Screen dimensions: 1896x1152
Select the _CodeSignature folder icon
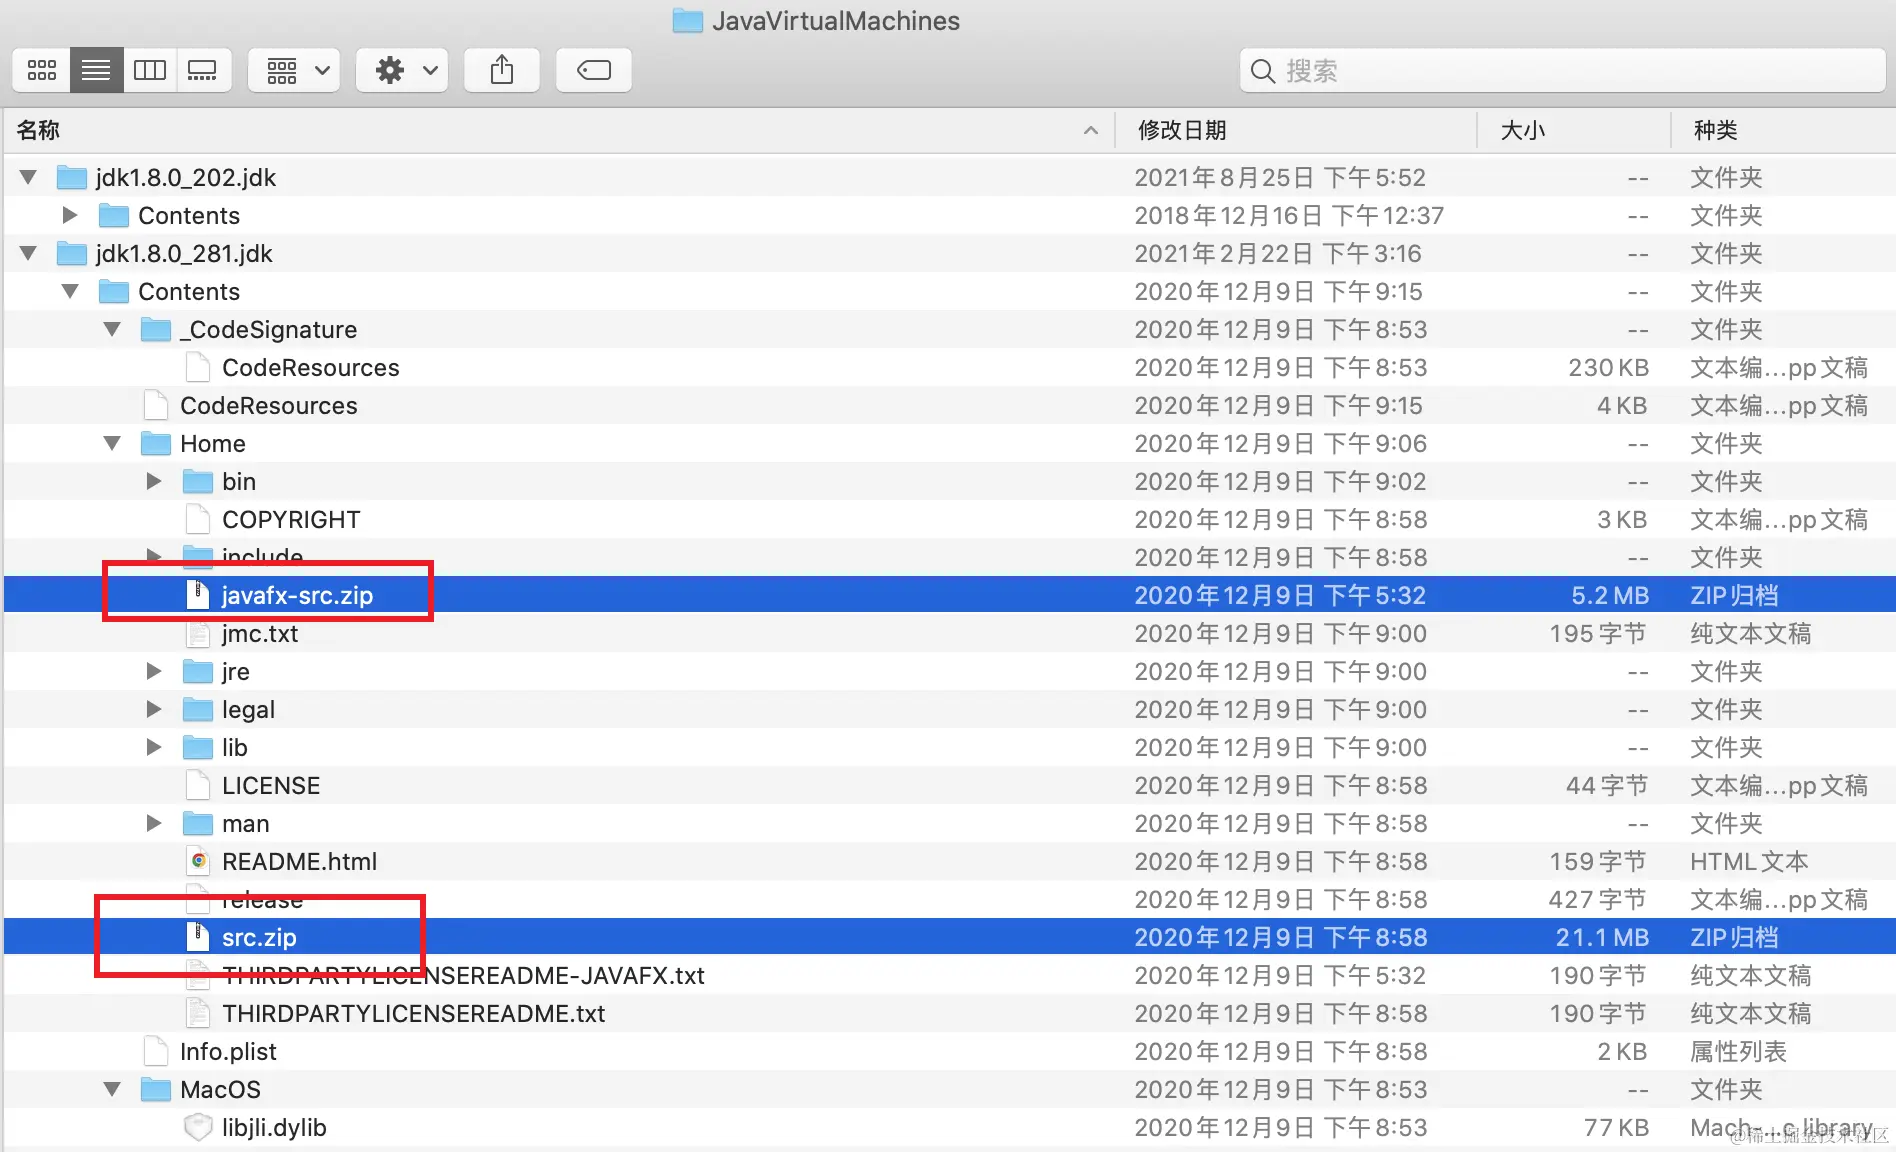pyautogui.click(x=156, y=329)
